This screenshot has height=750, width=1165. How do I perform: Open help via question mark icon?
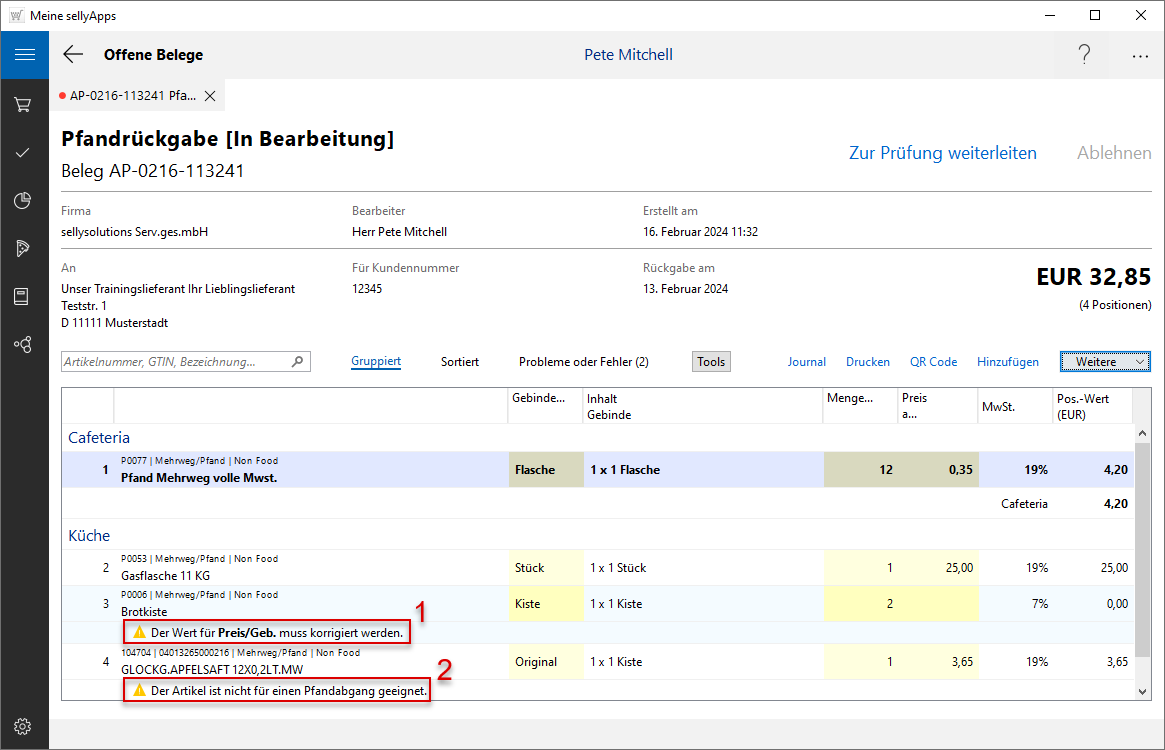point(1084,55)
